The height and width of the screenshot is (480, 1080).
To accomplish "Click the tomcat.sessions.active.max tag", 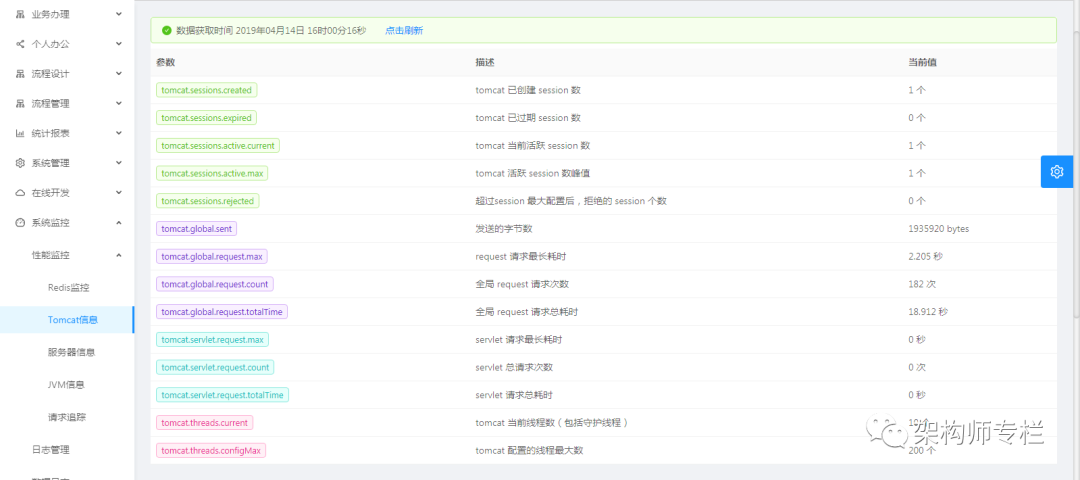I will coord(212,174).
